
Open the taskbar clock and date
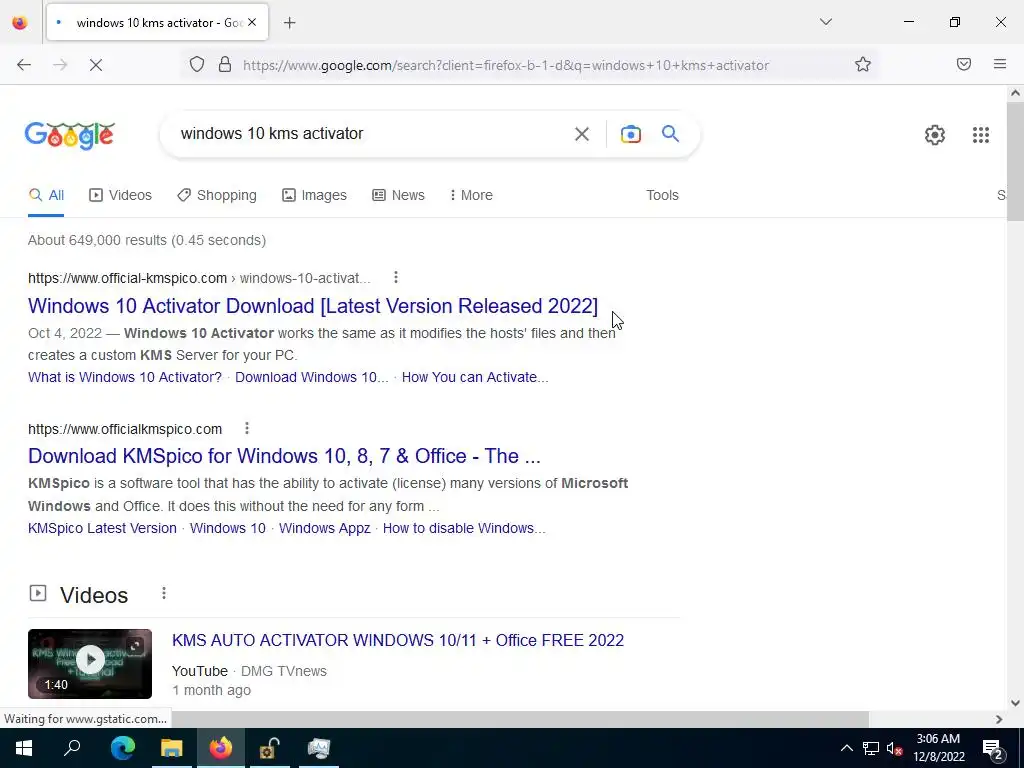click(x=938, y=748)
